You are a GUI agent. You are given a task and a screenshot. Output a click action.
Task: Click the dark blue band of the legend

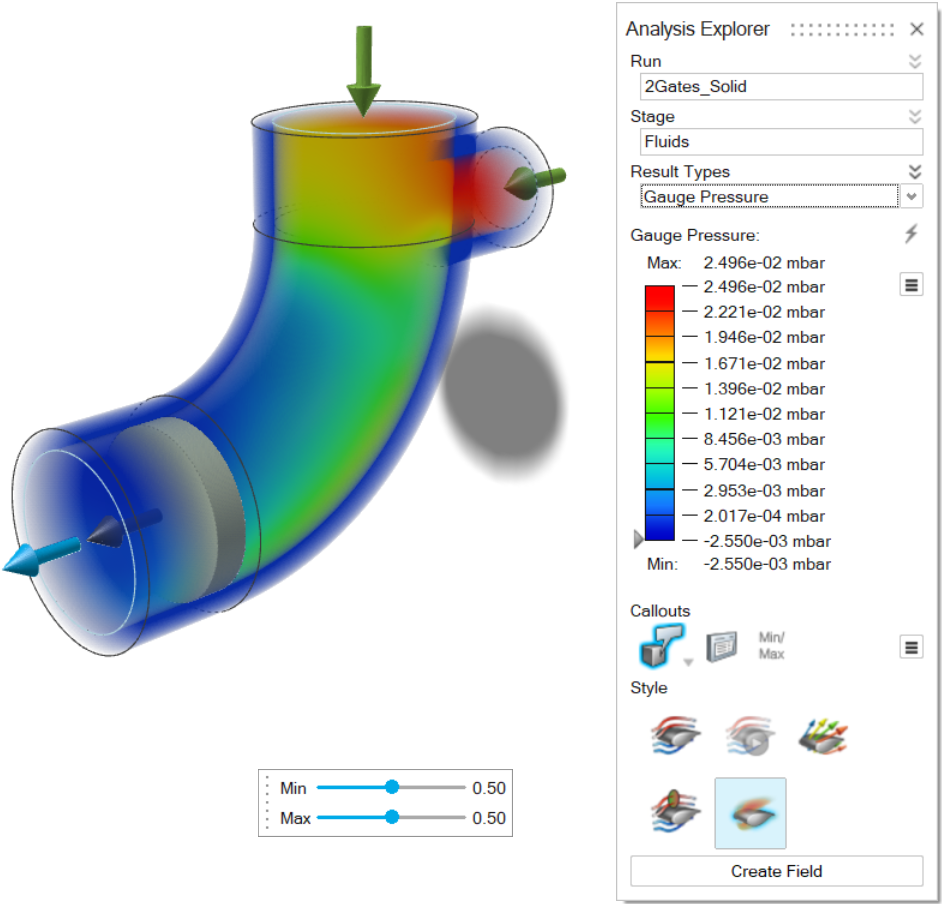pos(660,528)
